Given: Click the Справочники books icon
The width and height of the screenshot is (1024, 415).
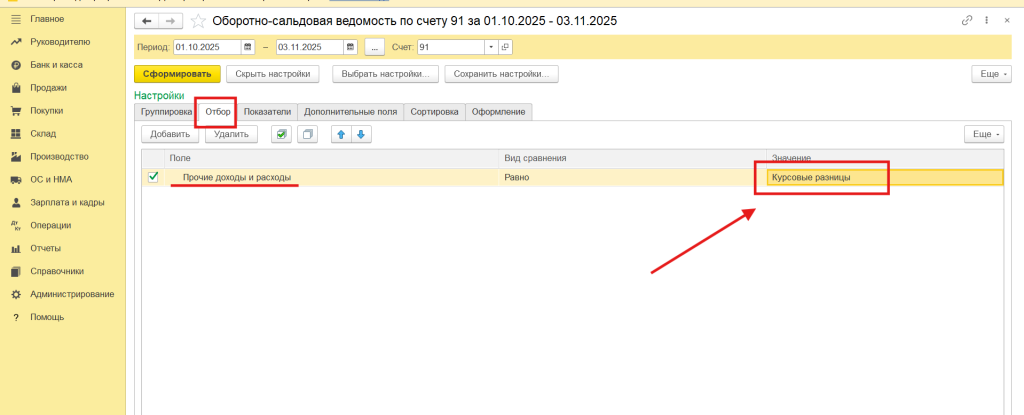Looking at the screenshot, I should pos(16,271).
